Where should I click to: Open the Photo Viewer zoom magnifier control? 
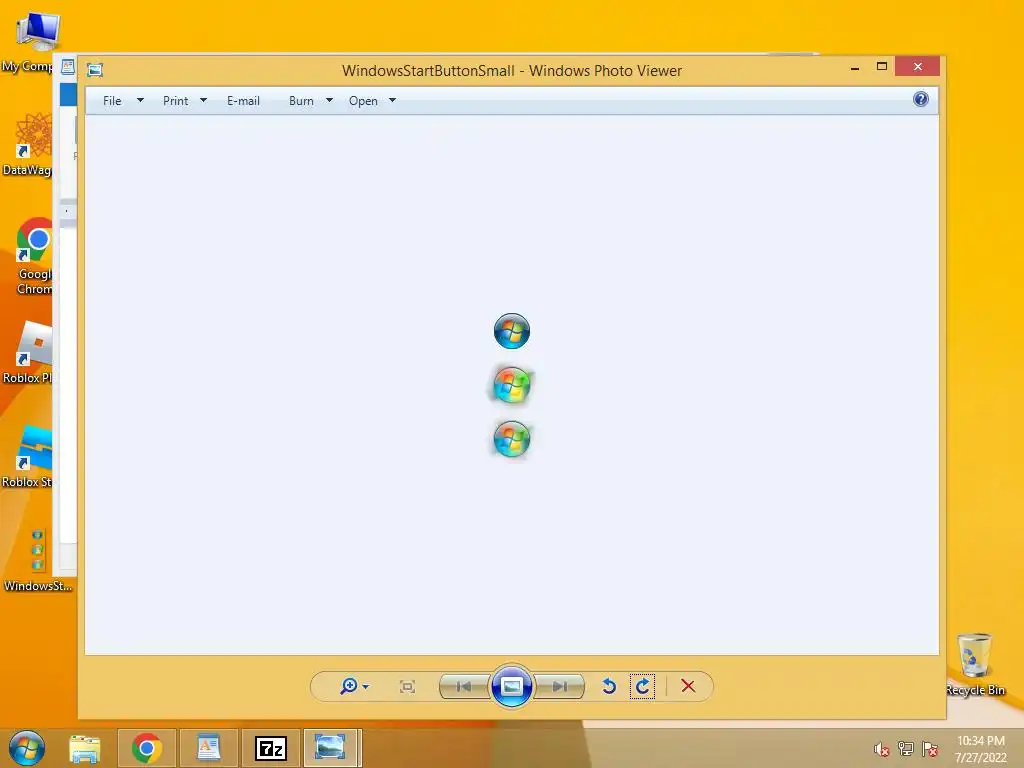pos(349,686)
